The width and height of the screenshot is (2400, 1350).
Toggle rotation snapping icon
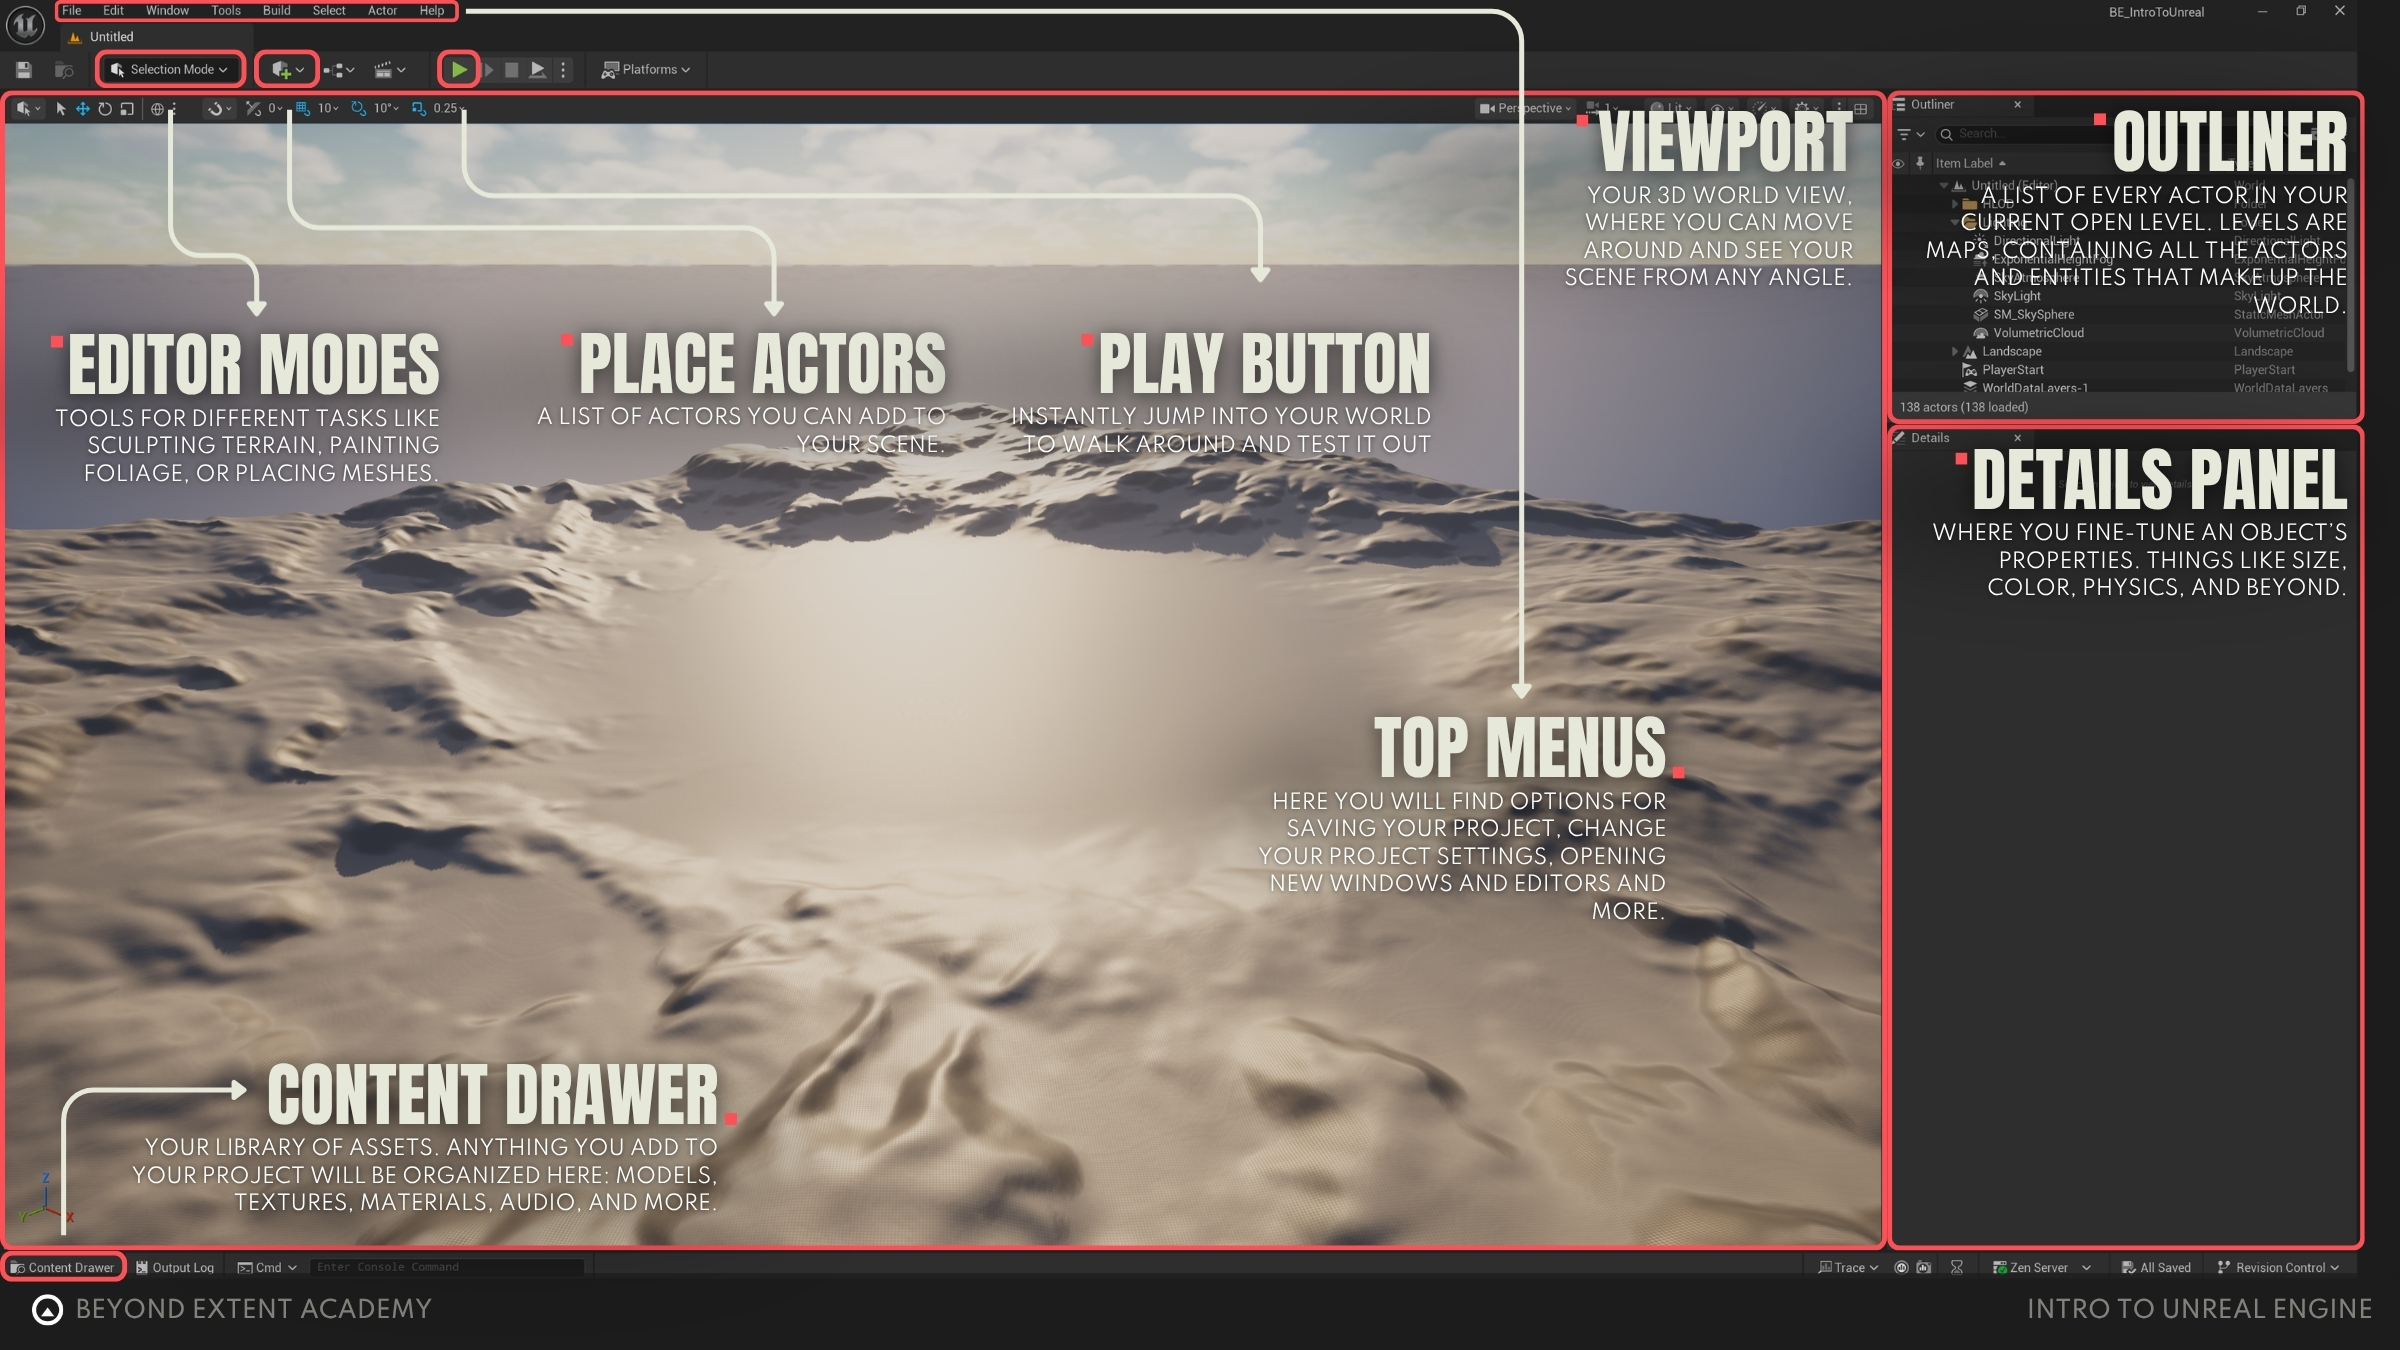pos(358,108)
